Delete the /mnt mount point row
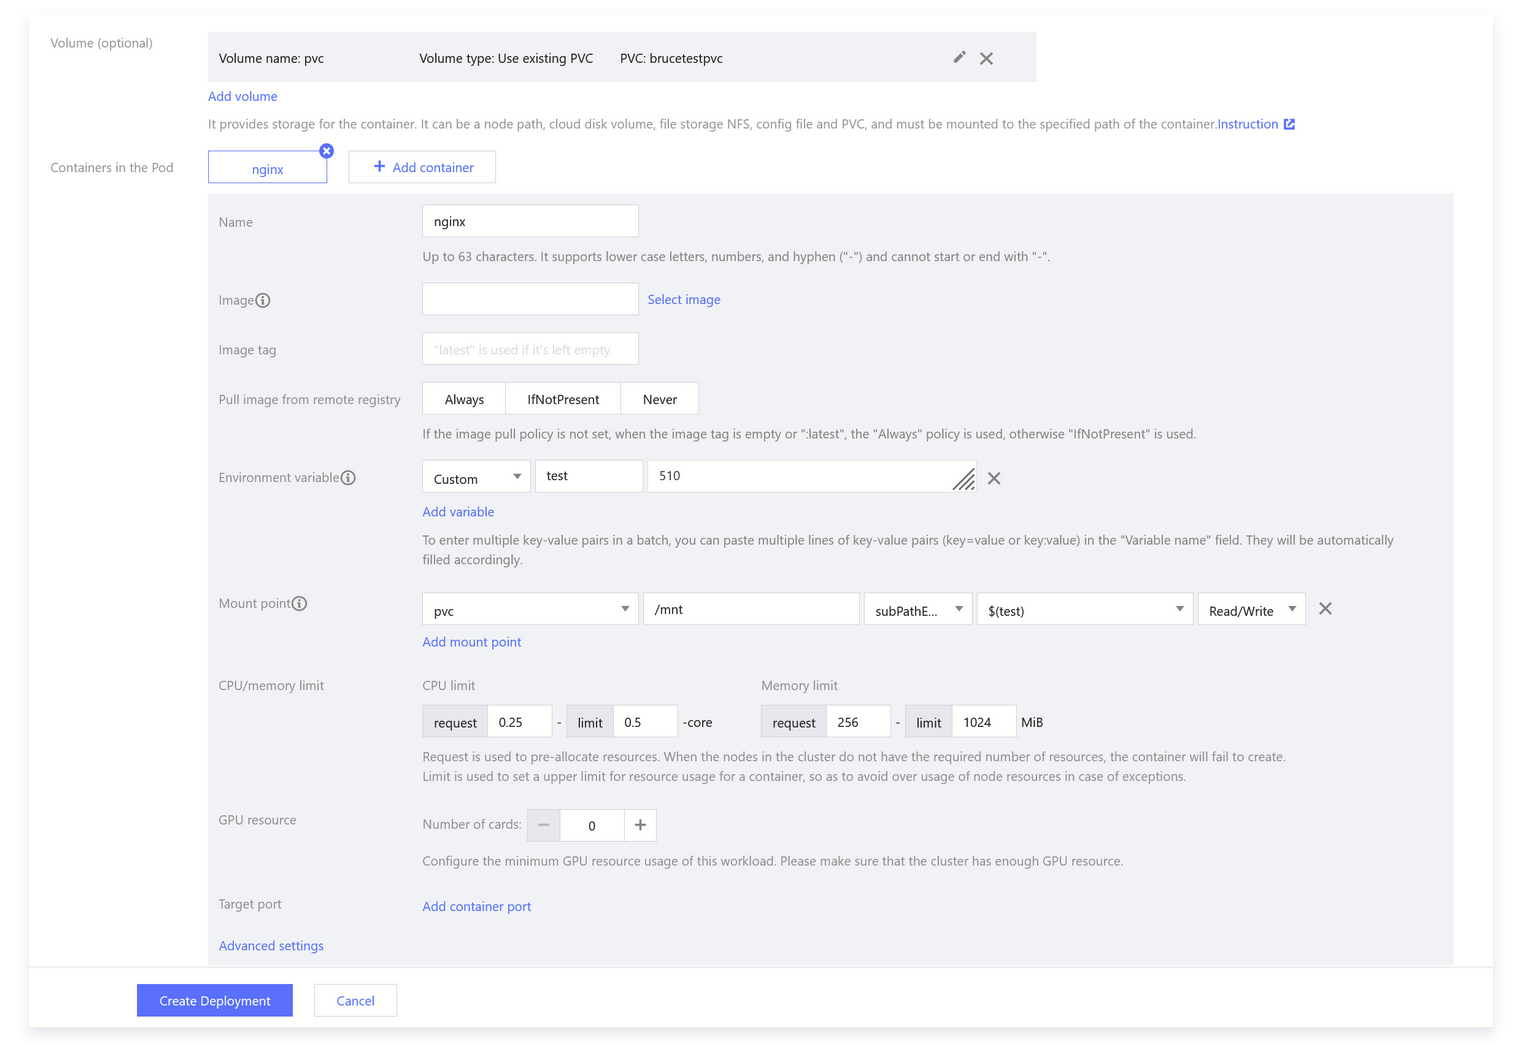This screenshot has height=1048, width=1525. (1325, 609)
